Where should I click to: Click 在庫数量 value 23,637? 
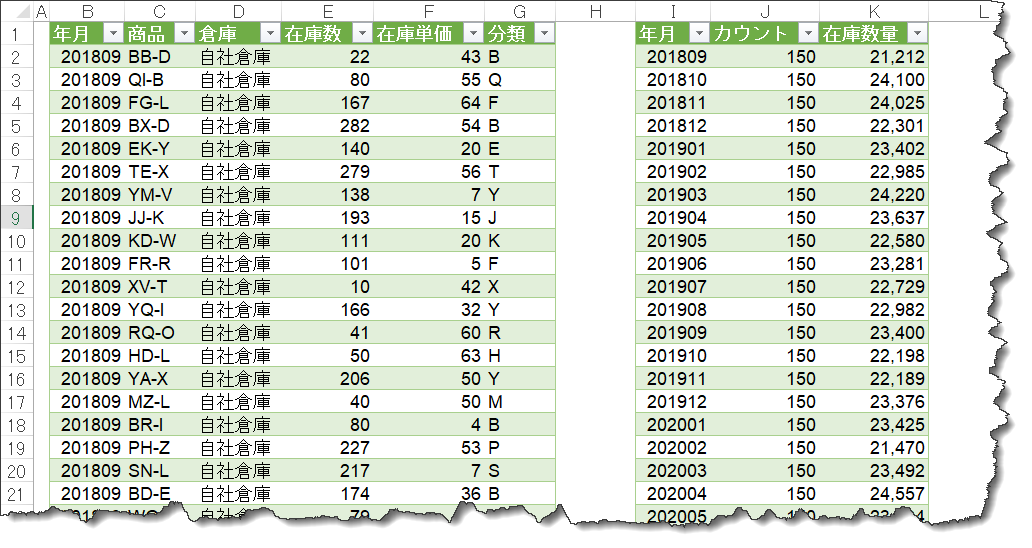(x=873, y=218)
